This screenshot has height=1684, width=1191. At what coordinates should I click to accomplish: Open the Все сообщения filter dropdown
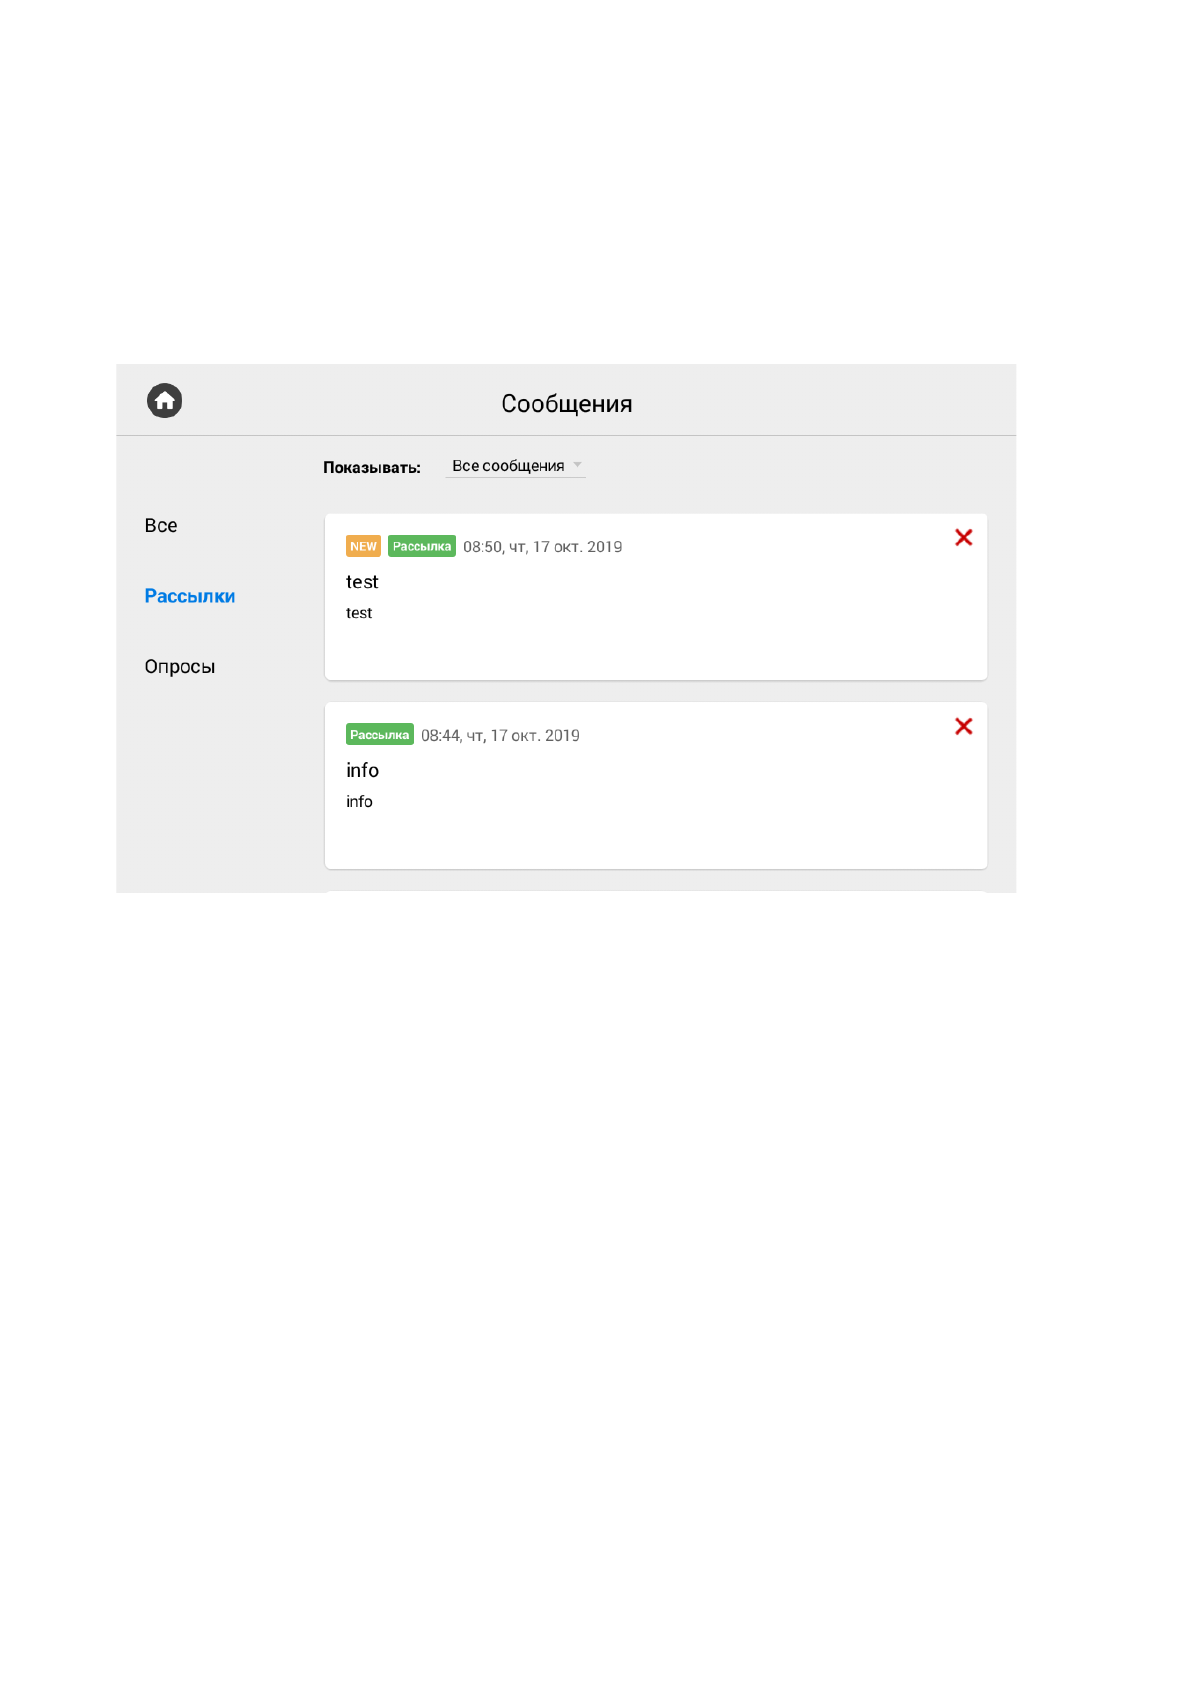coord(508,466)
